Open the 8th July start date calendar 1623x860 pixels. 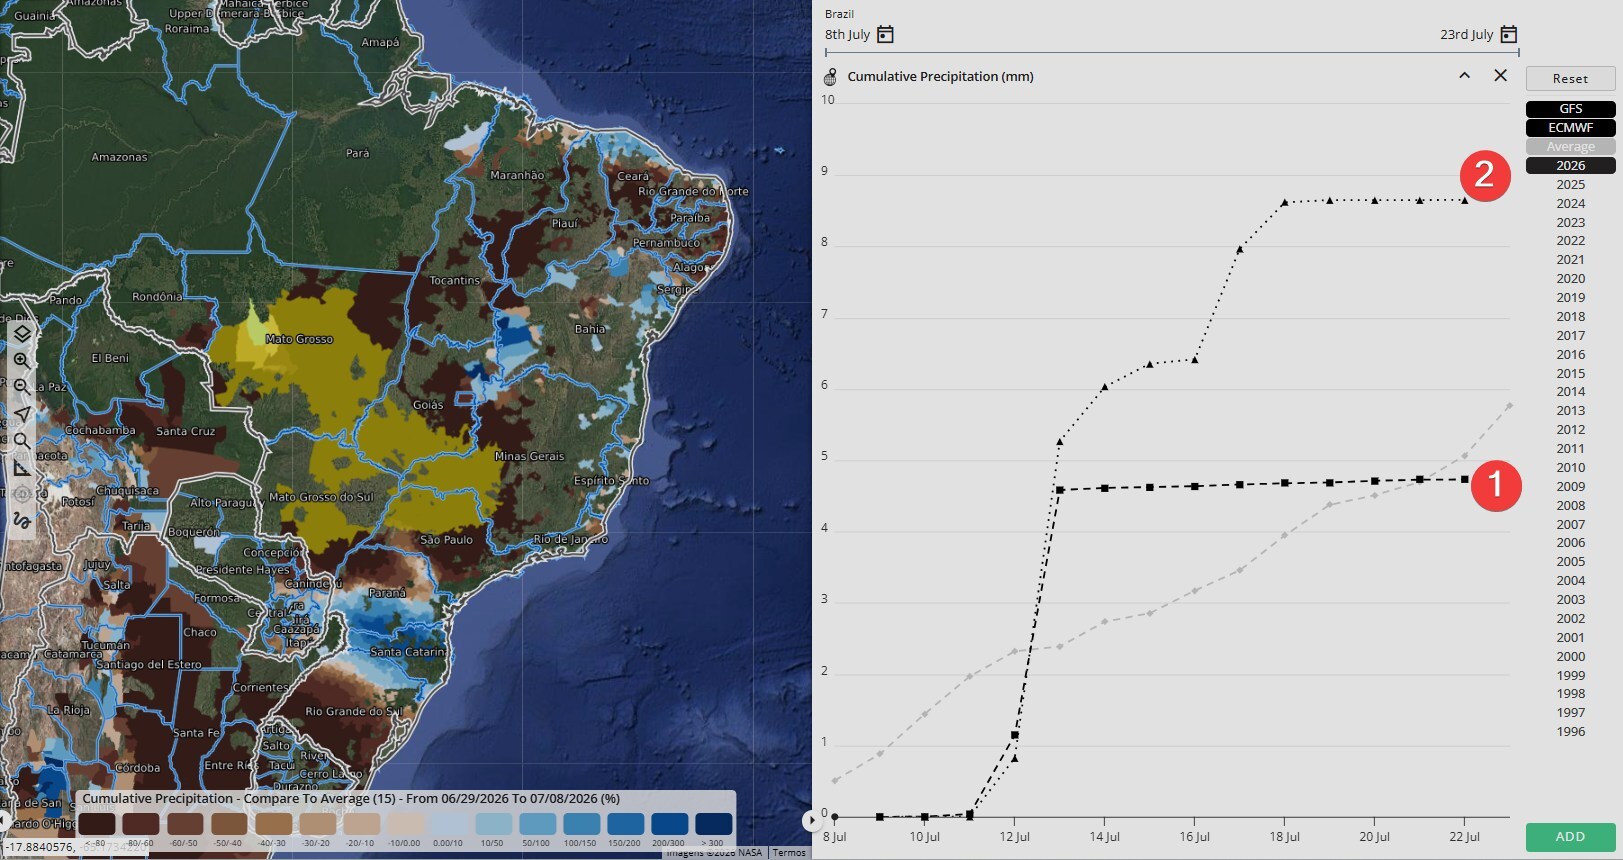(885, 35)
